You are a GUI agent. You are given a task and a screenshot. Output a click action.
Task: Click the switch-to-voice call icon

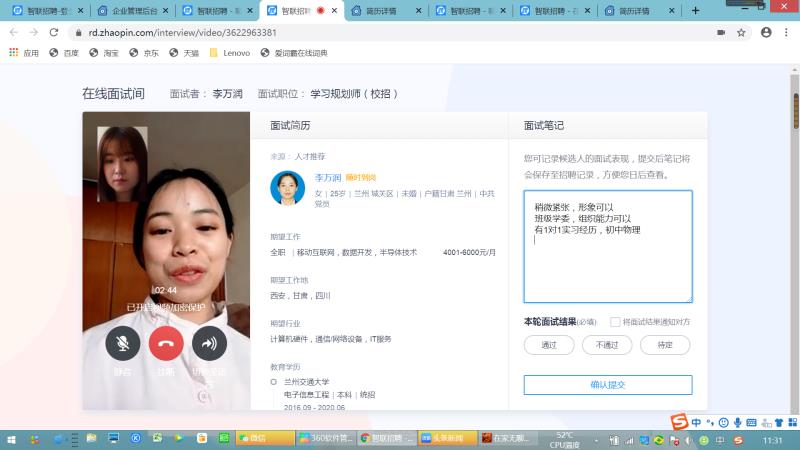tap(209, 343)
